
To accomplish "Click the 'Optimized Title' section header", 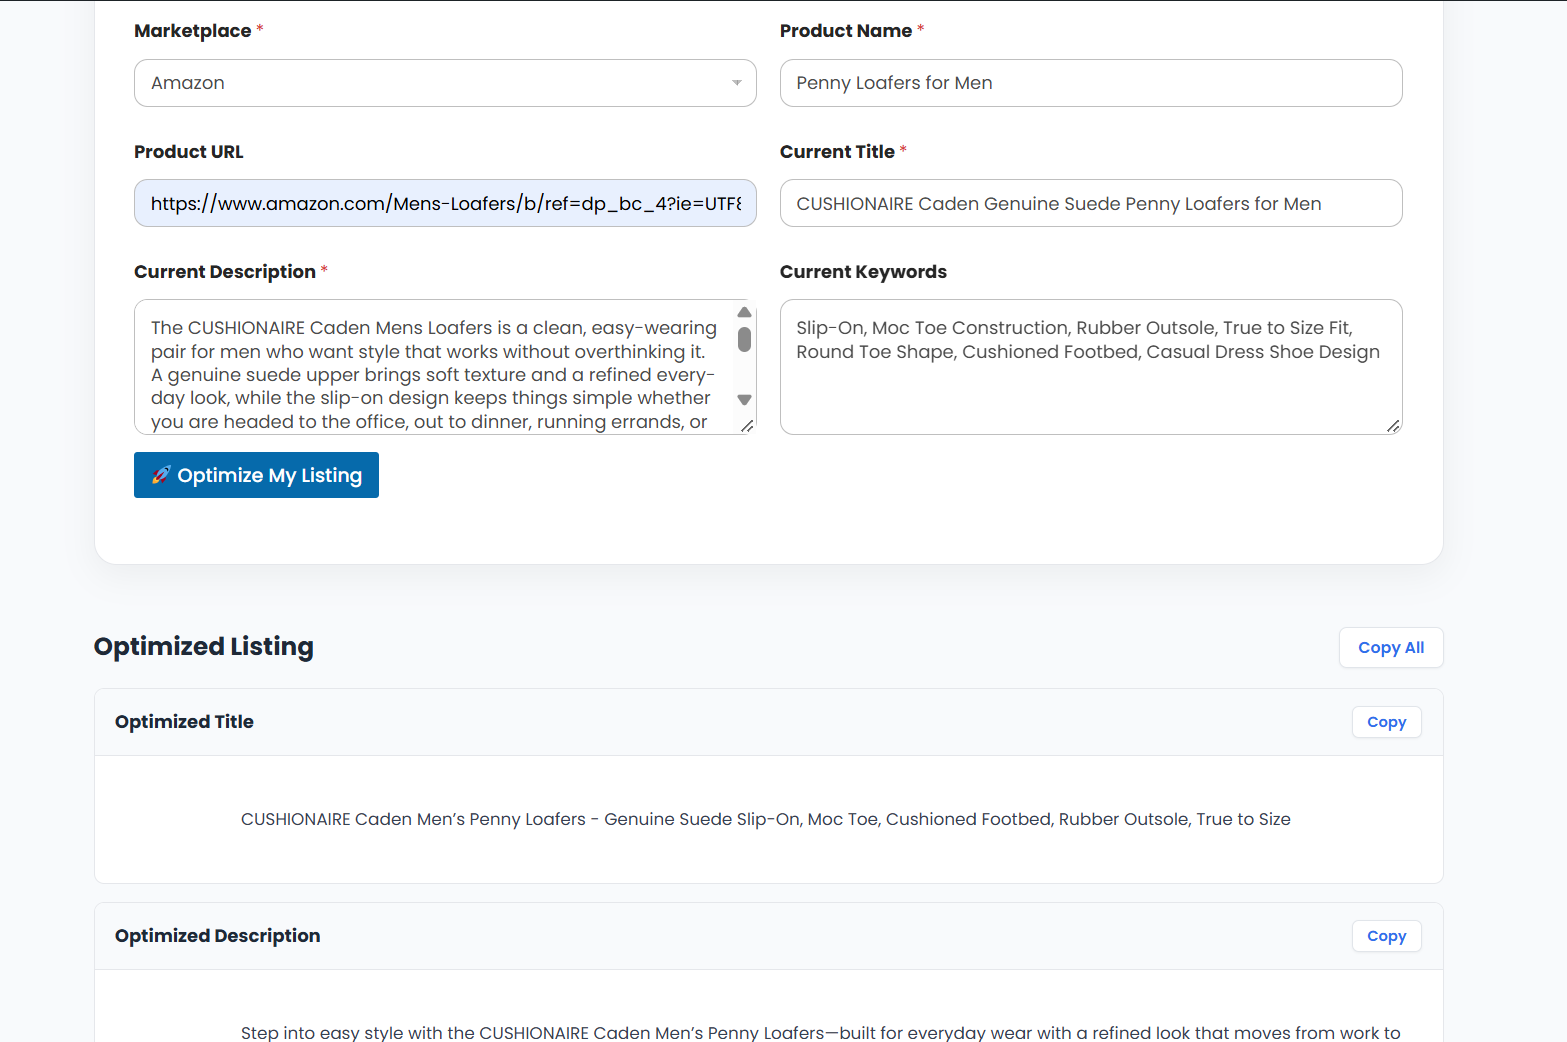I will point(184,722).
